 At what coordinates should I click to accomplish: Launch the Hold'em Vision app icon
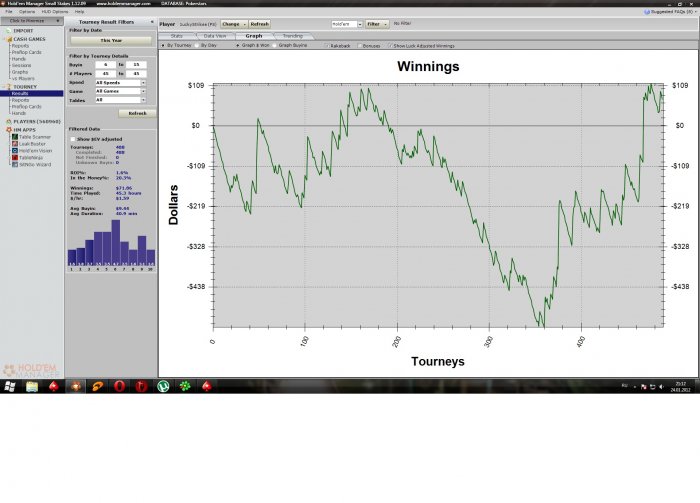pos(15,151)
